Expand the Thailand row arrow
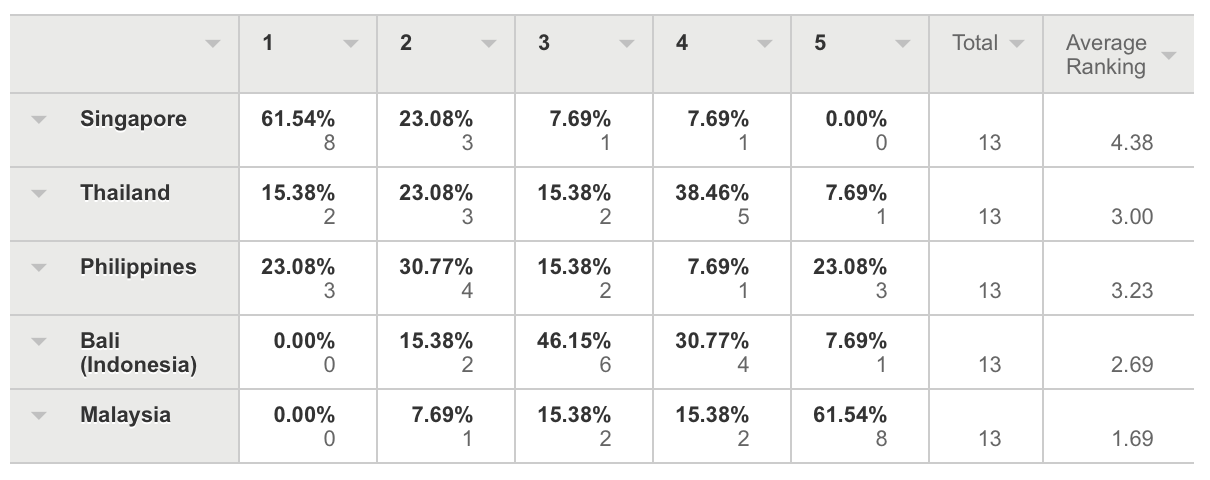Screen dimensions: 1210x480 point(39,193)
